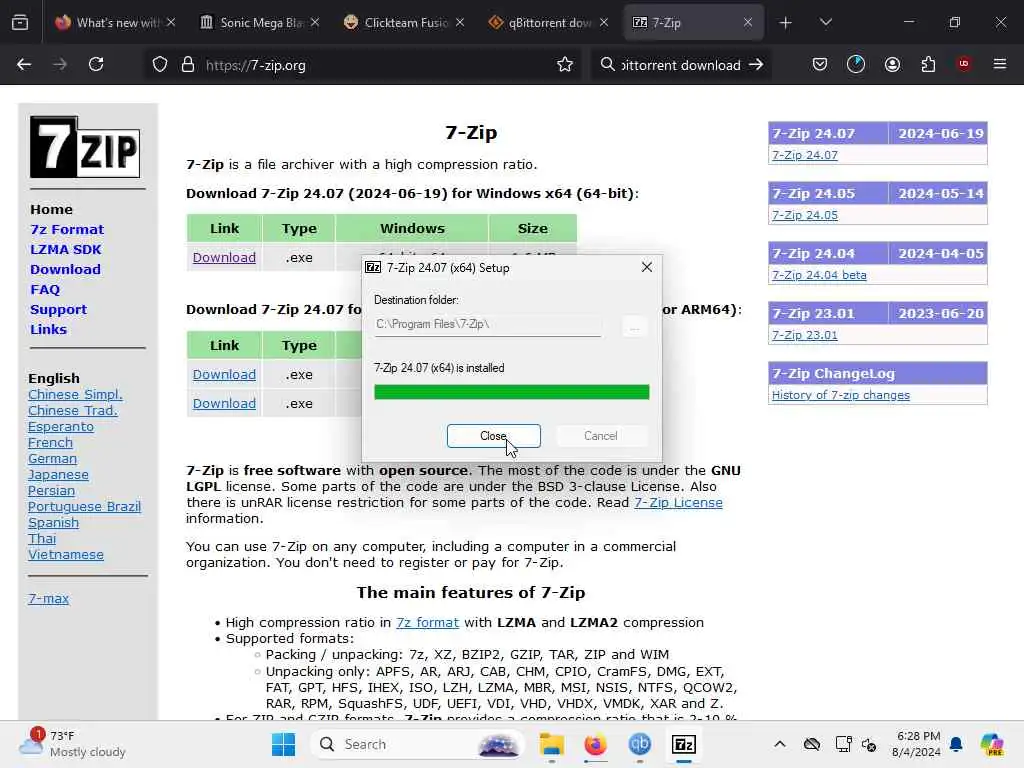Click the installed progress bar in Setup

511,392
